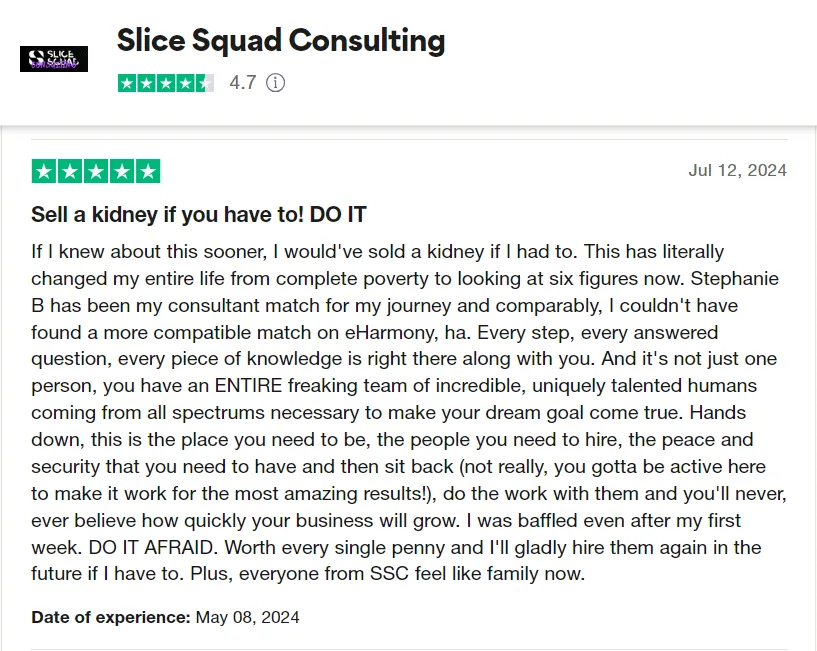Click the May 08, 2024 experience date
Viewport: 817px width, 651px height.
[247, 617]
